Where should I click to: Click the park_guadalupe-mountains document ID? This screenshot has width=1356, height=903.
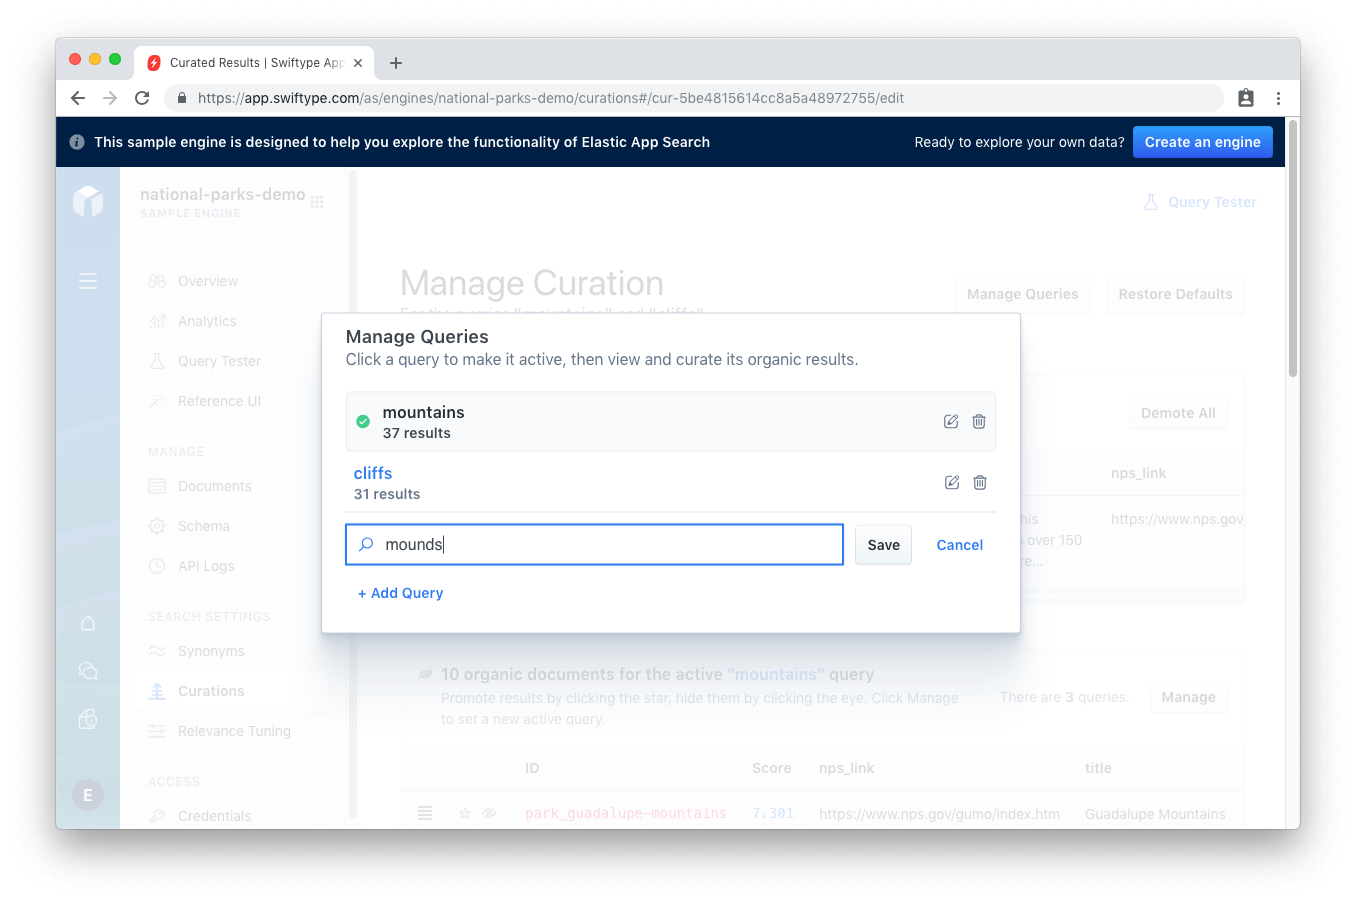tap(626, 814)
